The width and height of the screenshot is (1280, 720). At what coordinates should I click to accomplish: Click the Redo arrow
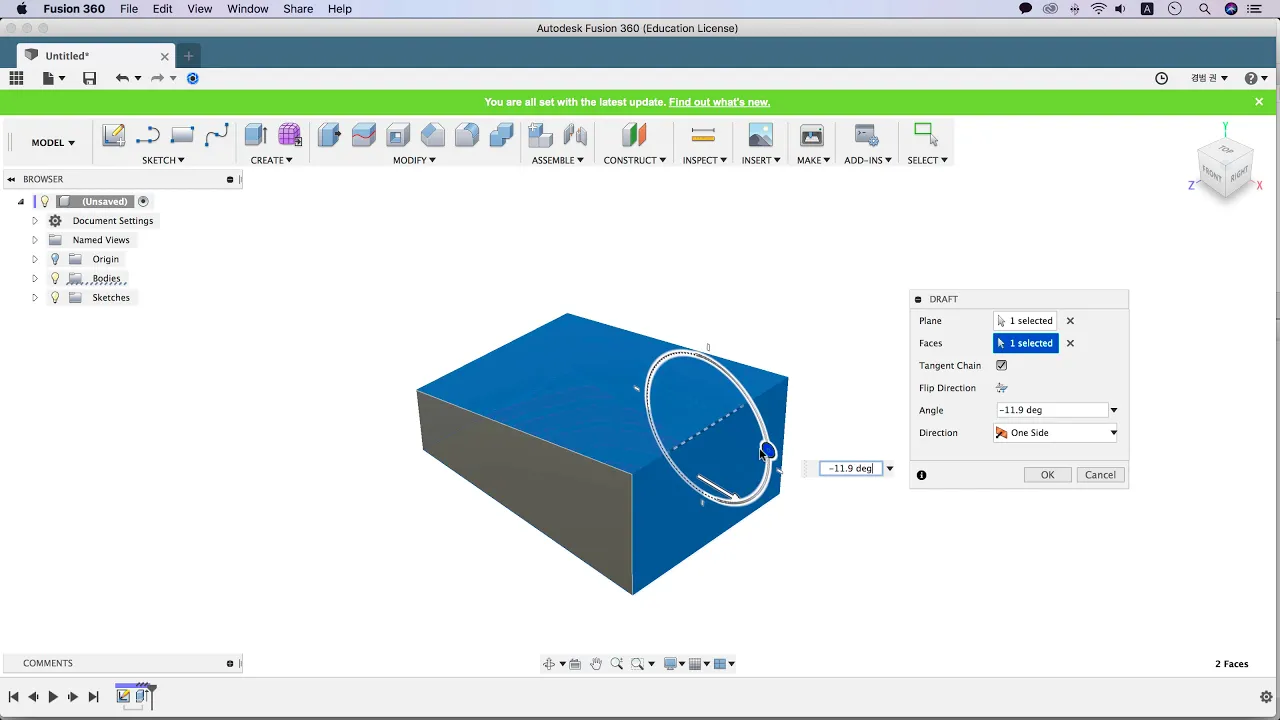157,78
